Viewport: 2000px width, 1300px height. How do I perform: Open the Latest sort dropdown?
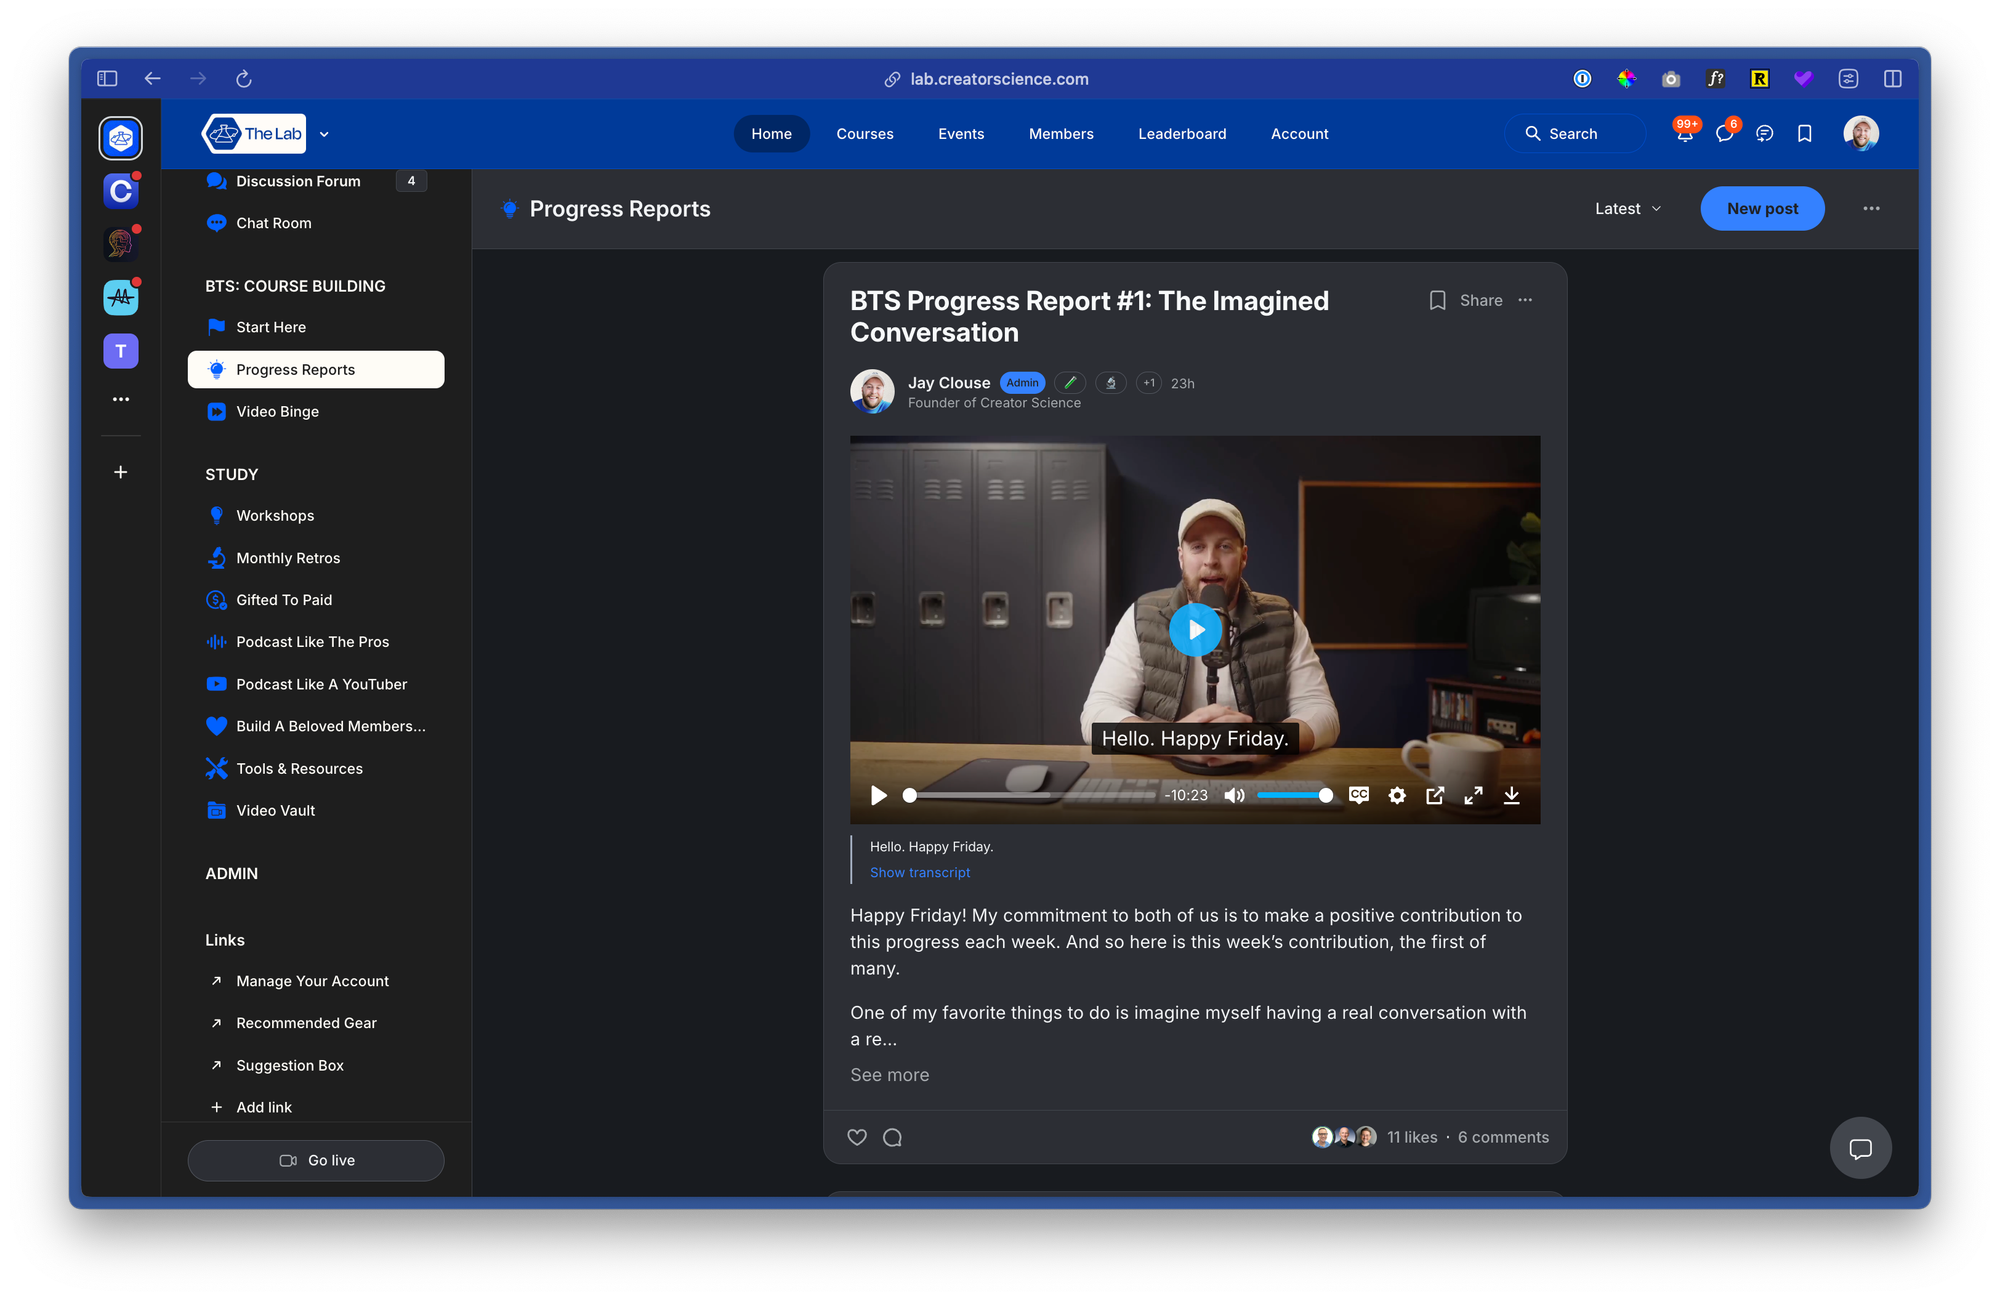(1628, 208)
